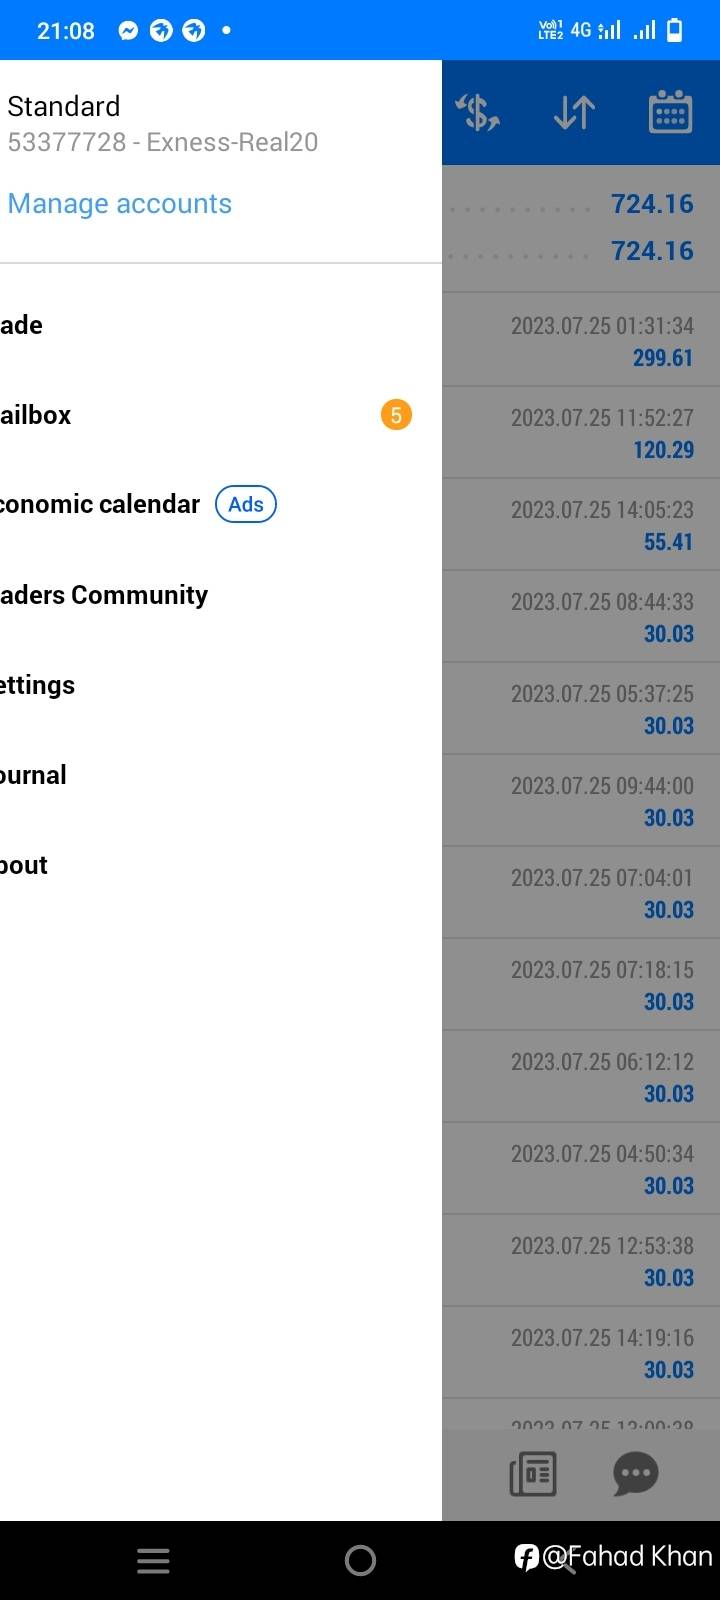Select history entry with value 299.61
This screenshot has height=1600, width=720.
tap(581, 341)
